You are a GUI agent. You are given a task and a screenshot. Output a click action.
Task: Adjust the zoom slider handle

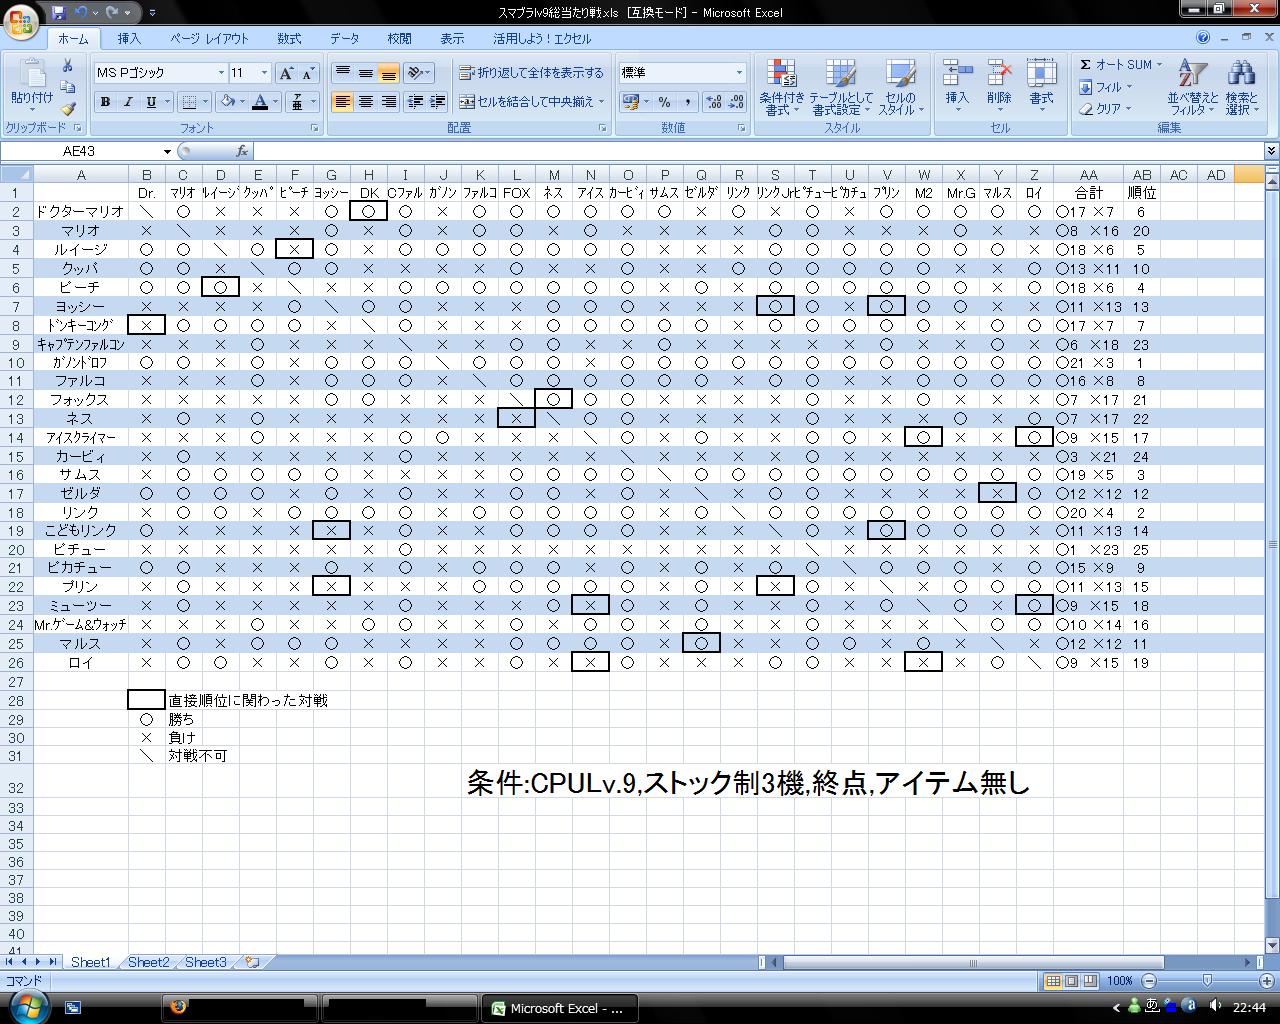1207,981
